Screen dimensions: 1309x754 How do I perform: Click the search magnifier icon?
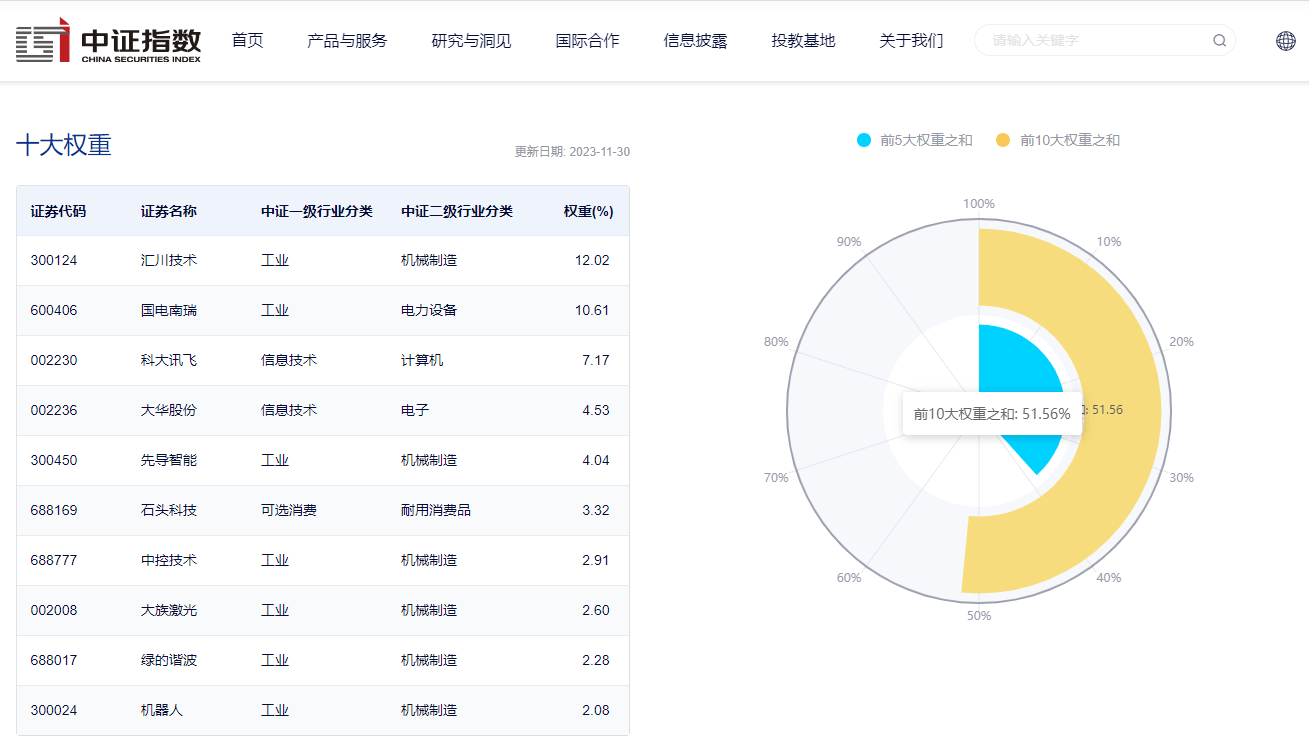pyautogui.click(x=1219, y=40)
